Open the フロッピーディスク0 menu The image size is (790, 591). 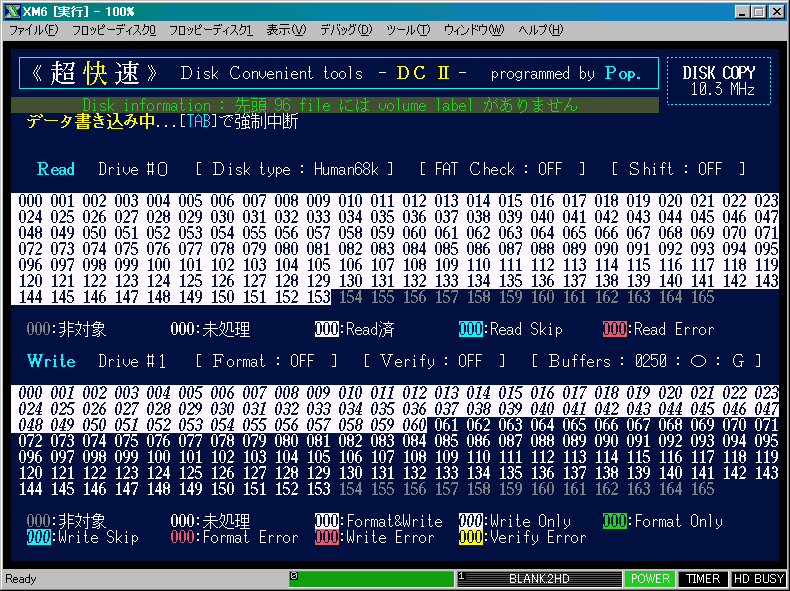coord(114,30)
